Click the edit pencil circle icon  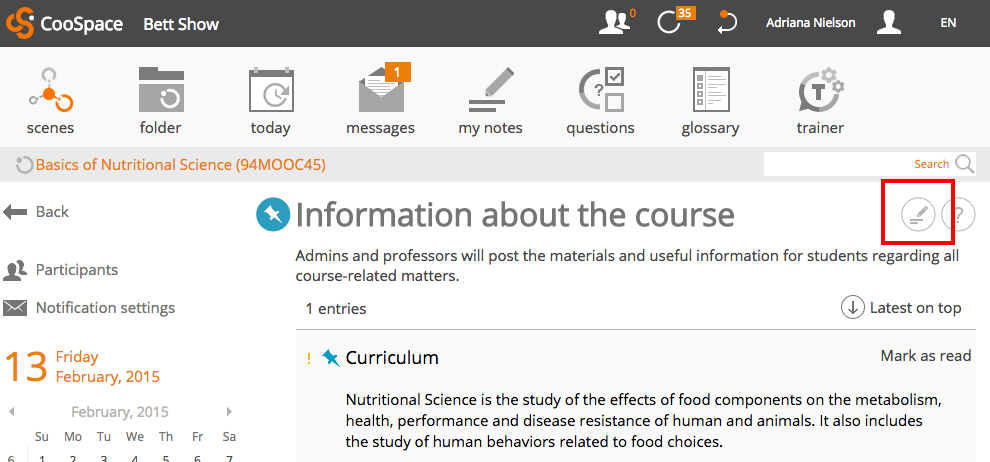click(917, 215)
